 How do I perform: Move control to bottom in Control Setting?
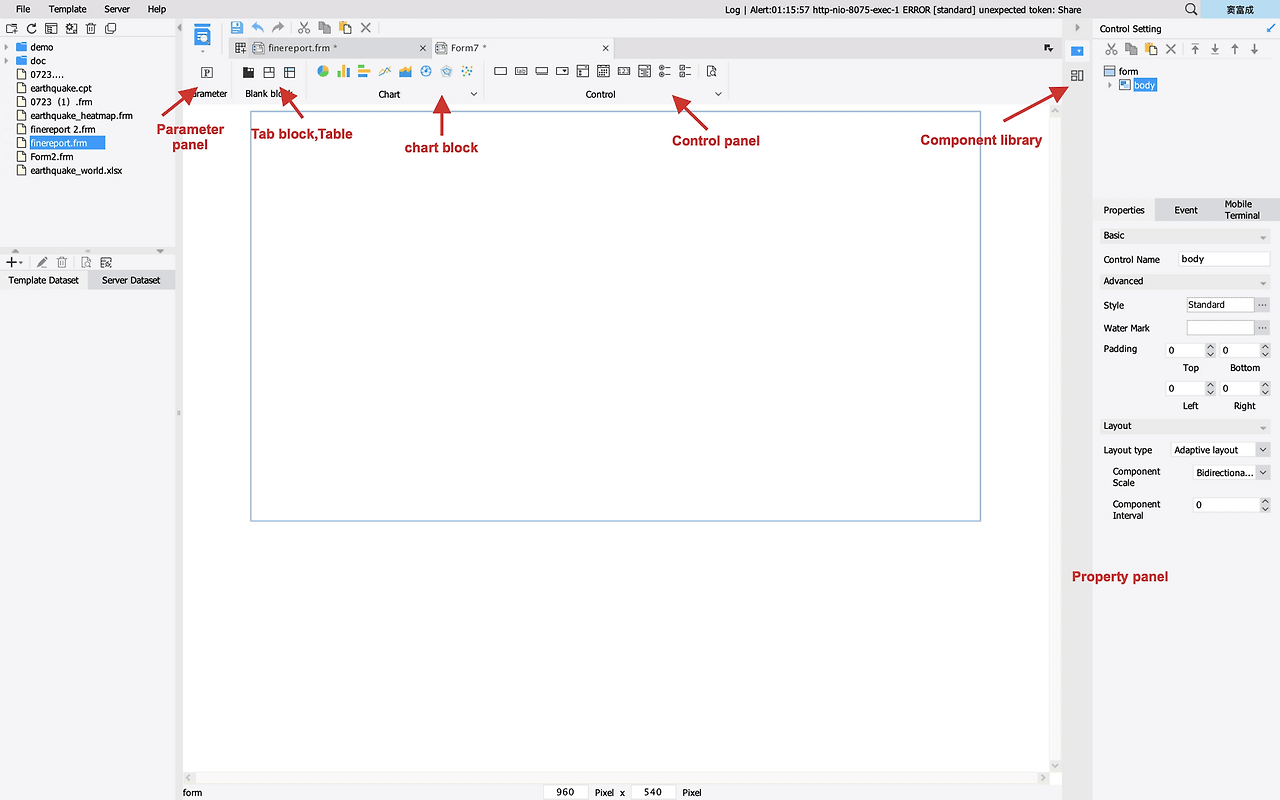[1215, 49]
